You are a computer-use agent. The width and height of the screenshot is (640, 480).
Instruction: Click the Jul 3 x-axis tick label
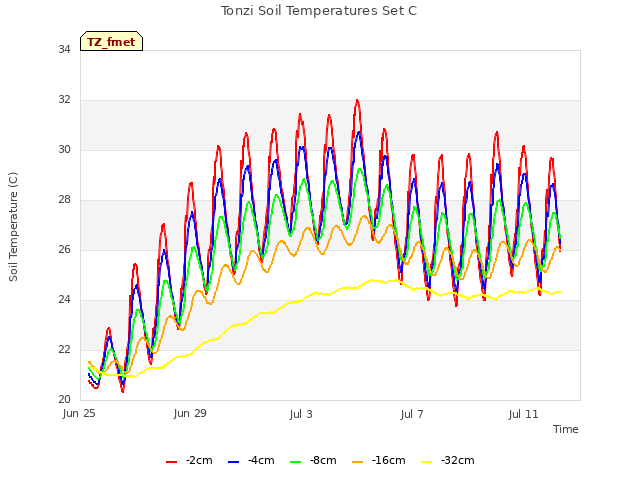click(x=301, y=414)
